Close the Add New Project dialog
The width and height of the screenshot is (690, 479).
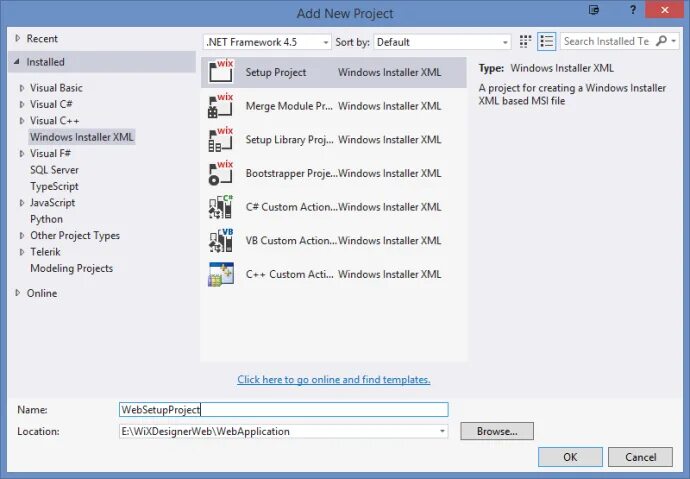coord(664,10)
